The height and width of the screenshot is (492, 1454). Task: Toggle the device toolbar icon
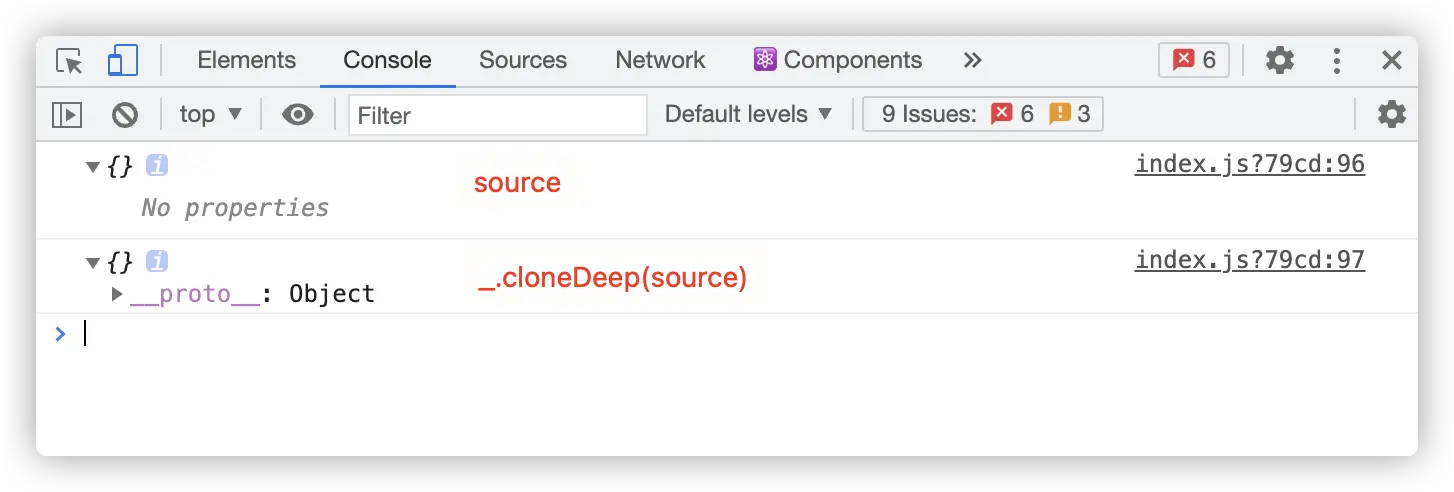pos(122,61)
